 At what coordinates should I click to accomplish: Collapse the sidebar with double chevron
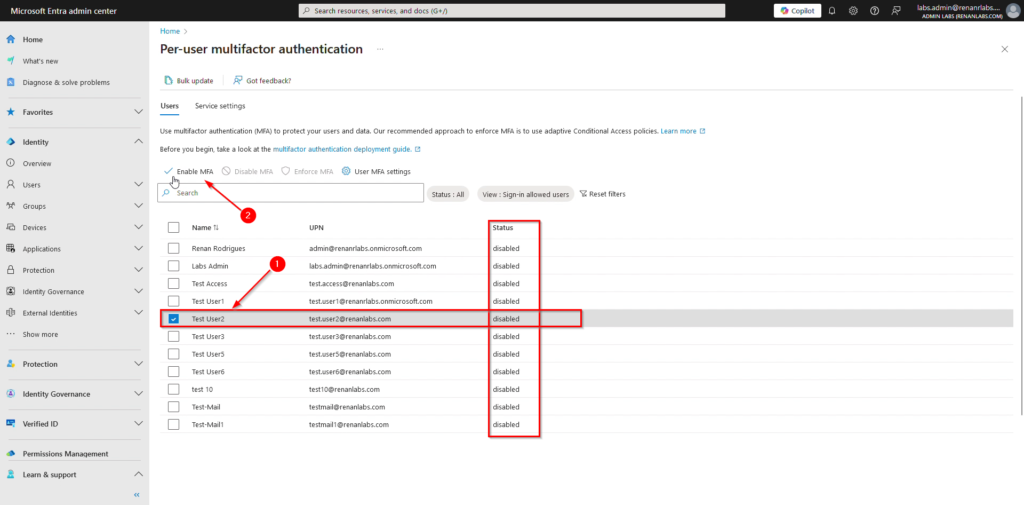[137, 495]
